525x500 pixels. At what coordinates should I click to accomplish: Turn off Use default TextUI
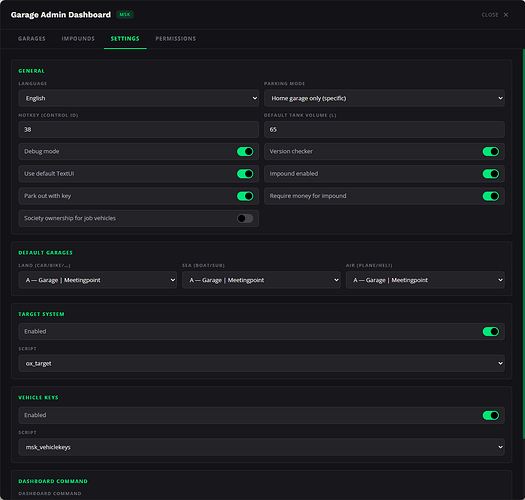tap(245, 173)
